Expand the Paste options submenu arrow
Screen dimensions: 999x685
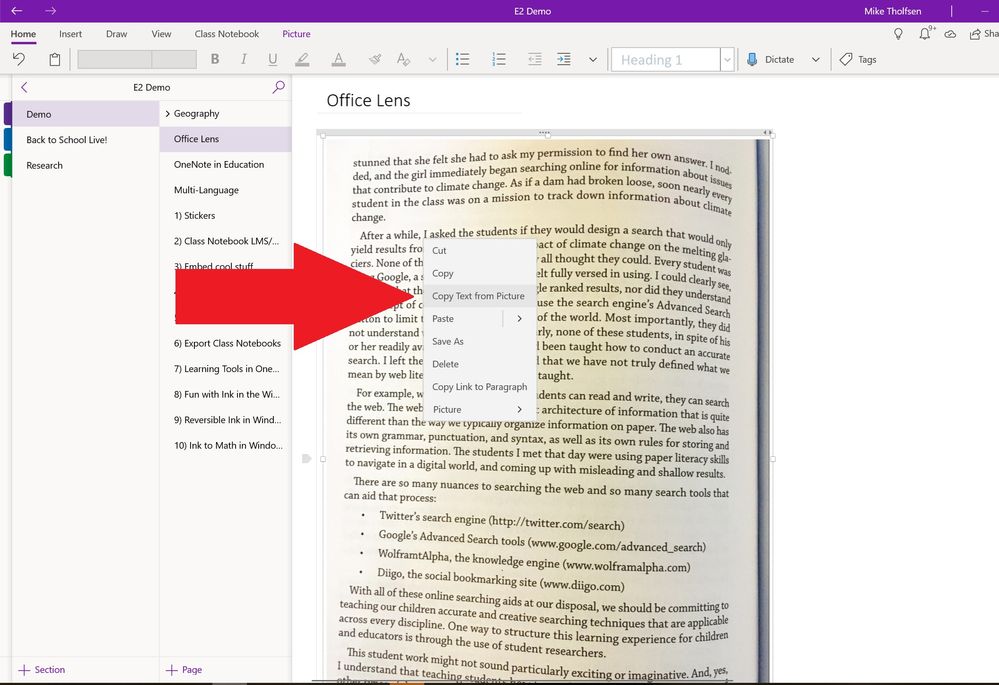[519, 319]
